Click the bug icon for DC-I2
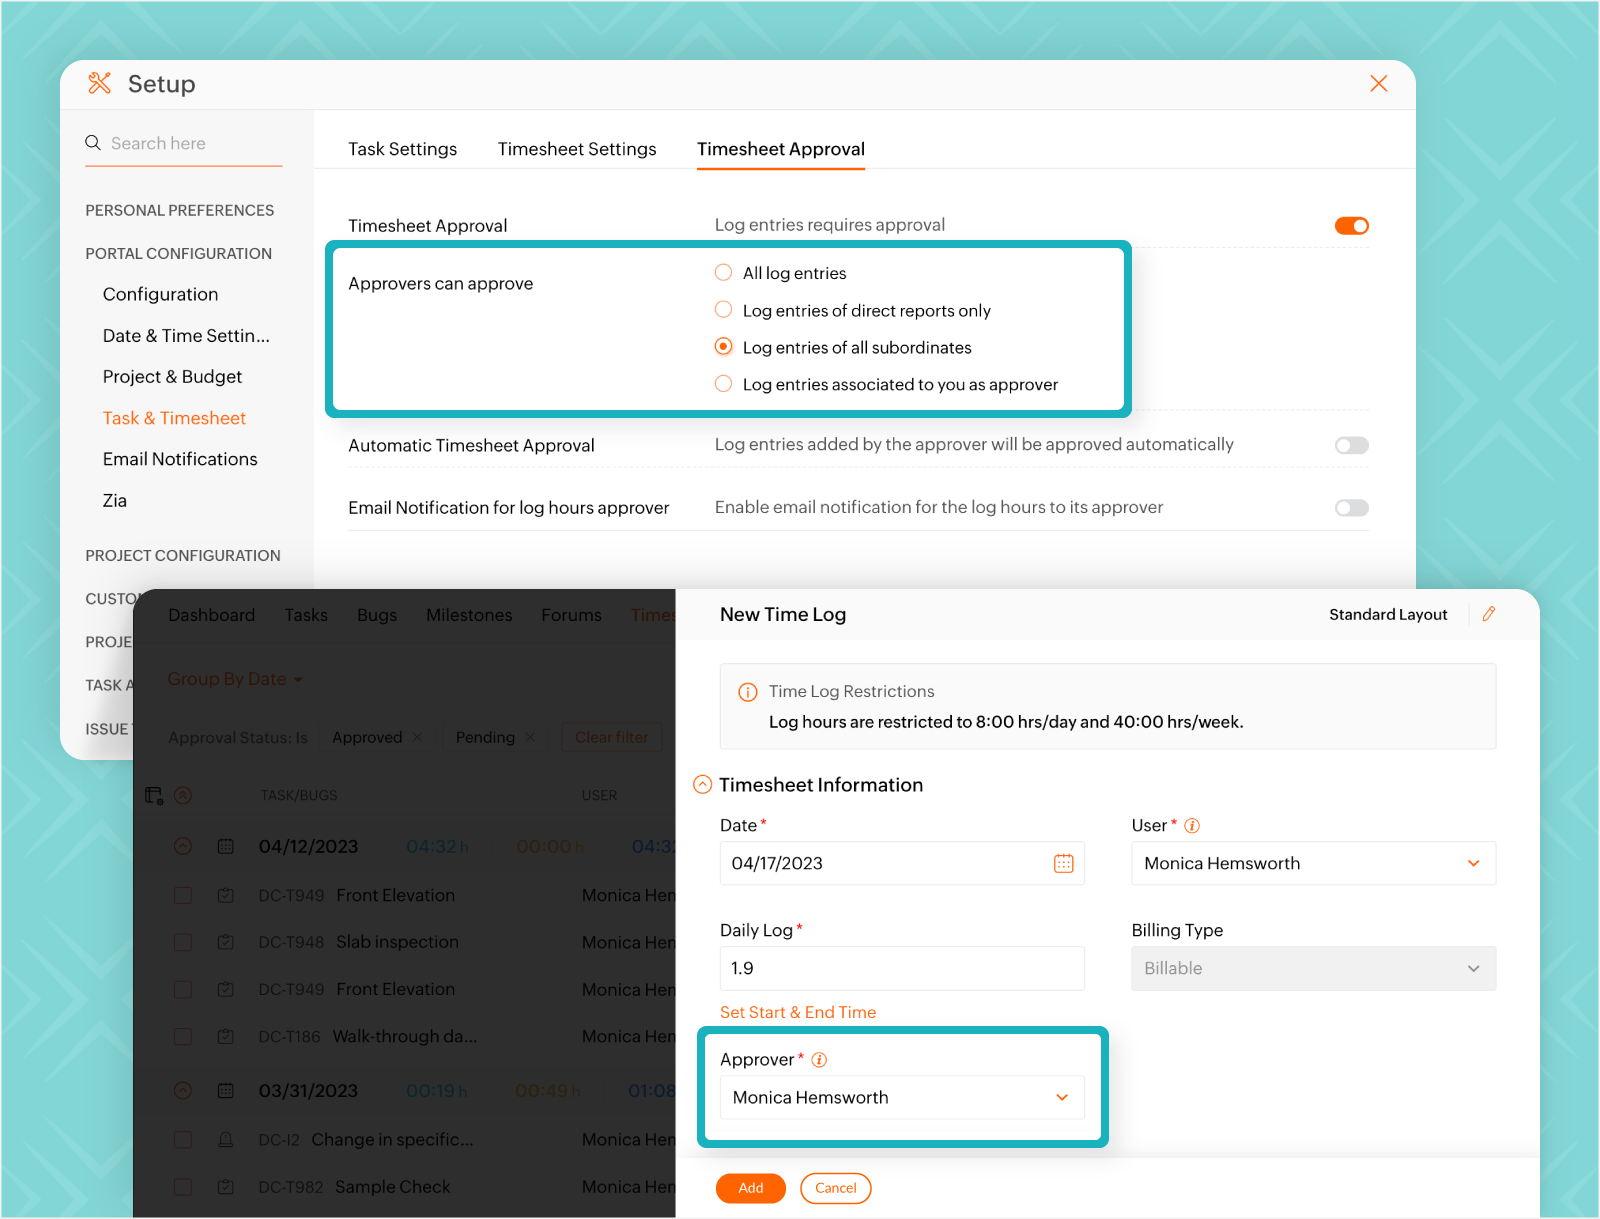1600x1219 pixels. 226,1139
